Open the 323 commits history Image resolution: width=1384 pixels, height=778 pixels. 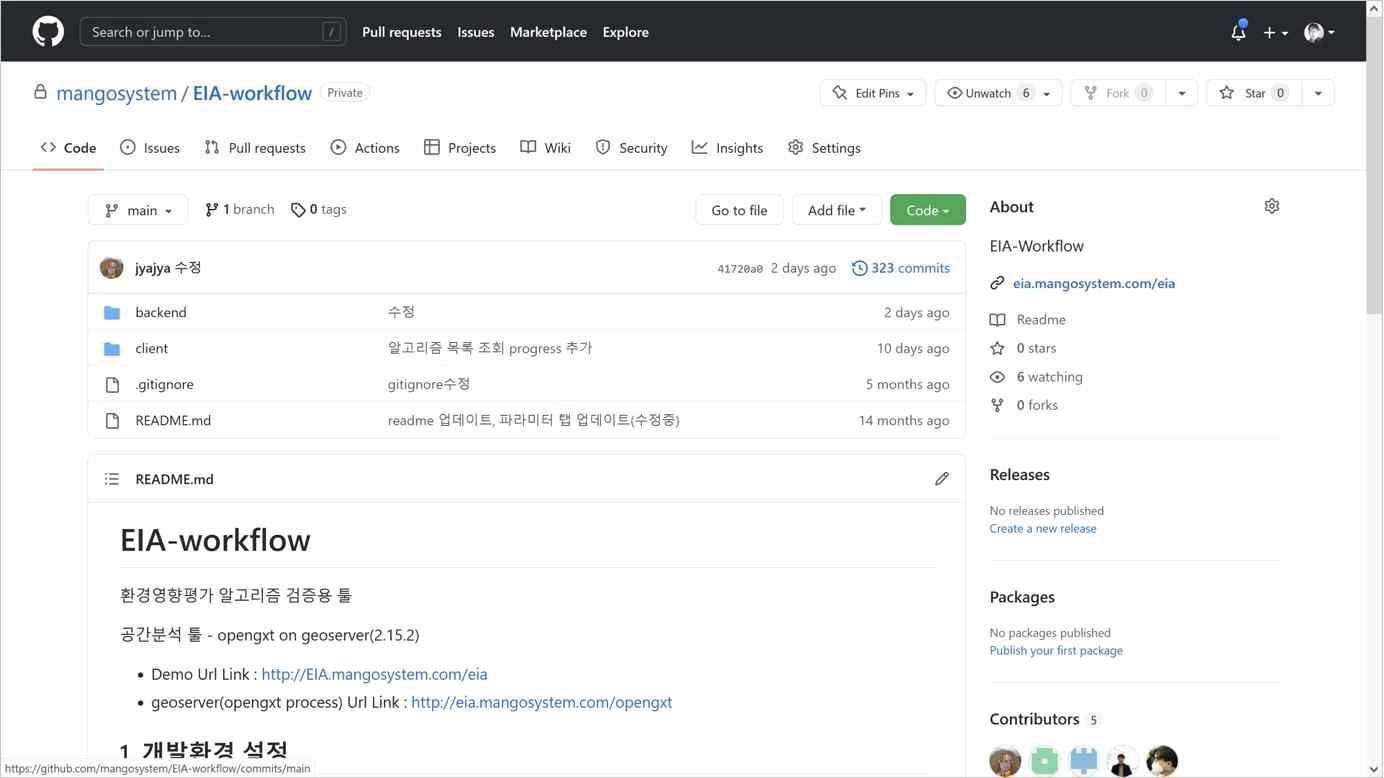[x=900, y=268]
